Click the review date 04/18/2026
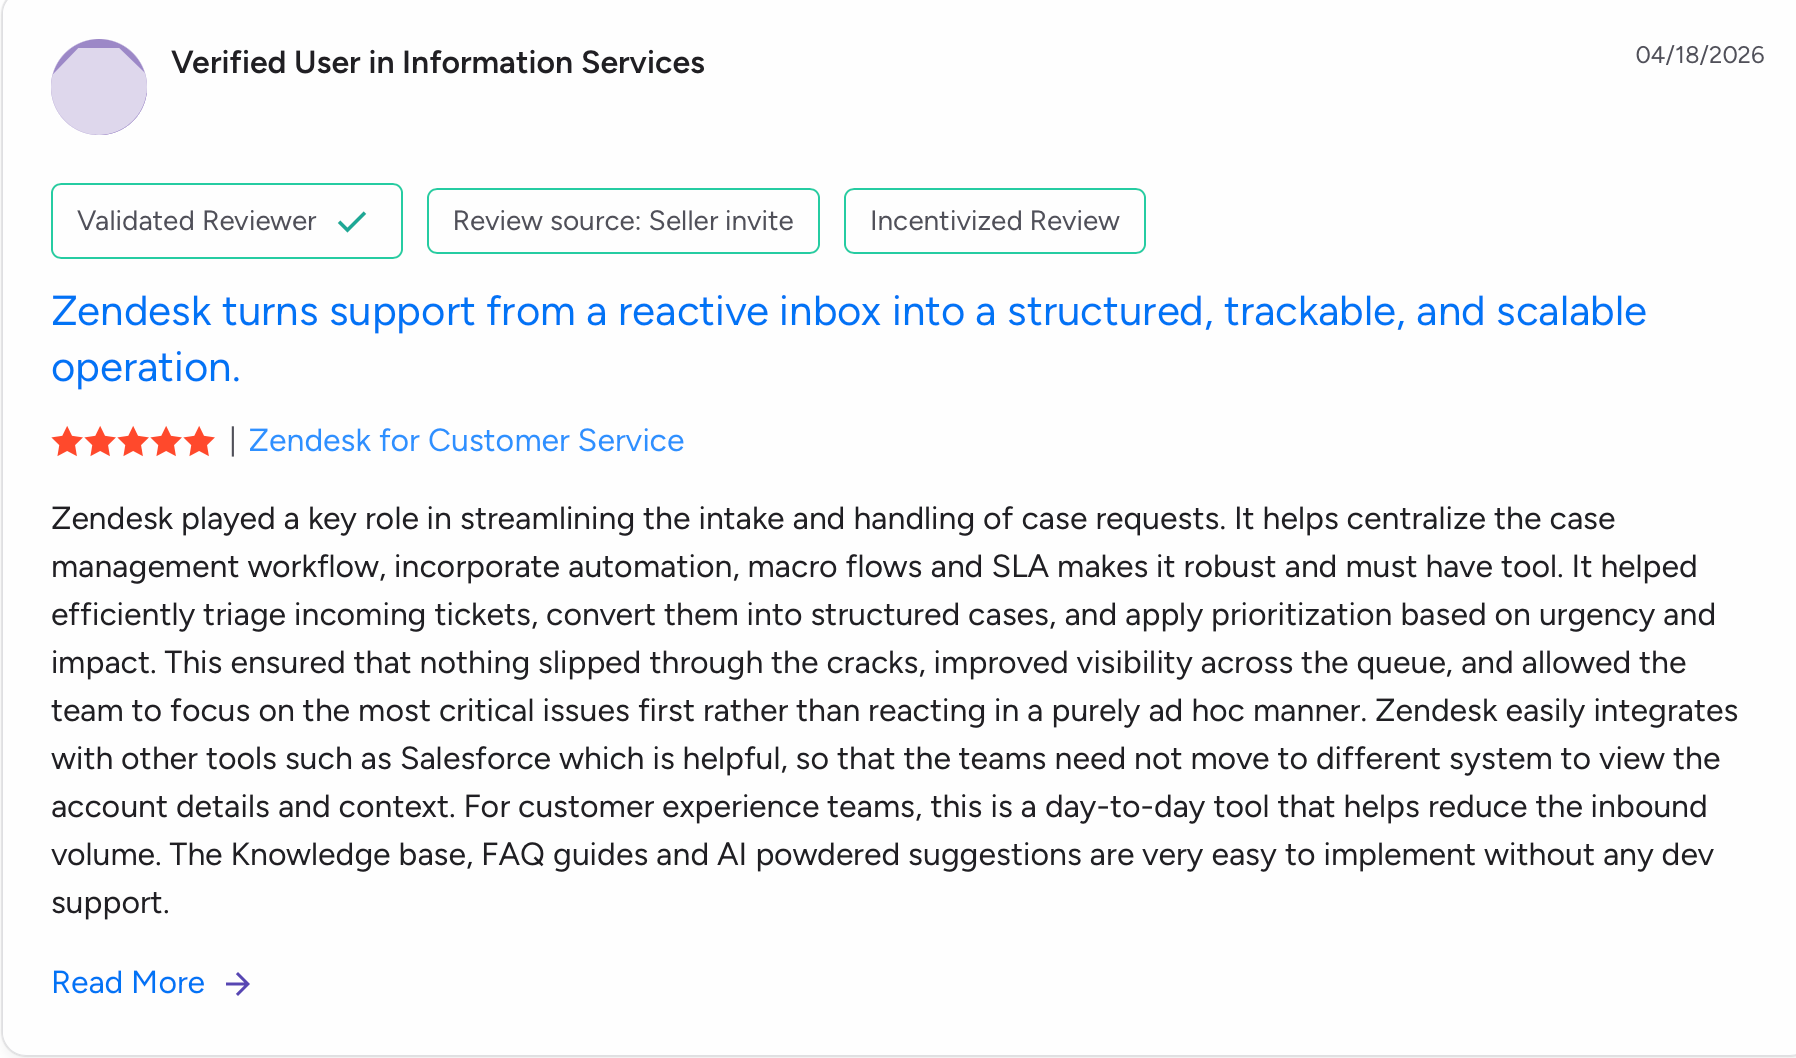 1699,55
